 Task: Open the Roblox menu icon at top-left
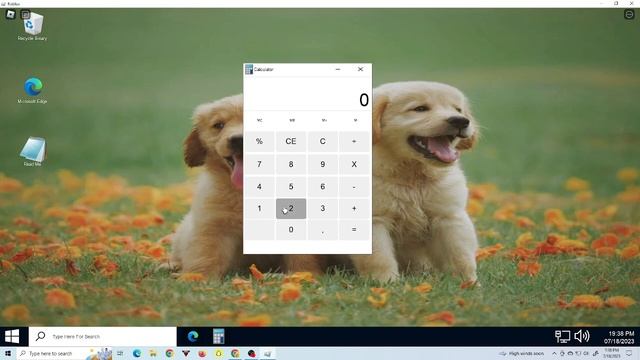11,15
